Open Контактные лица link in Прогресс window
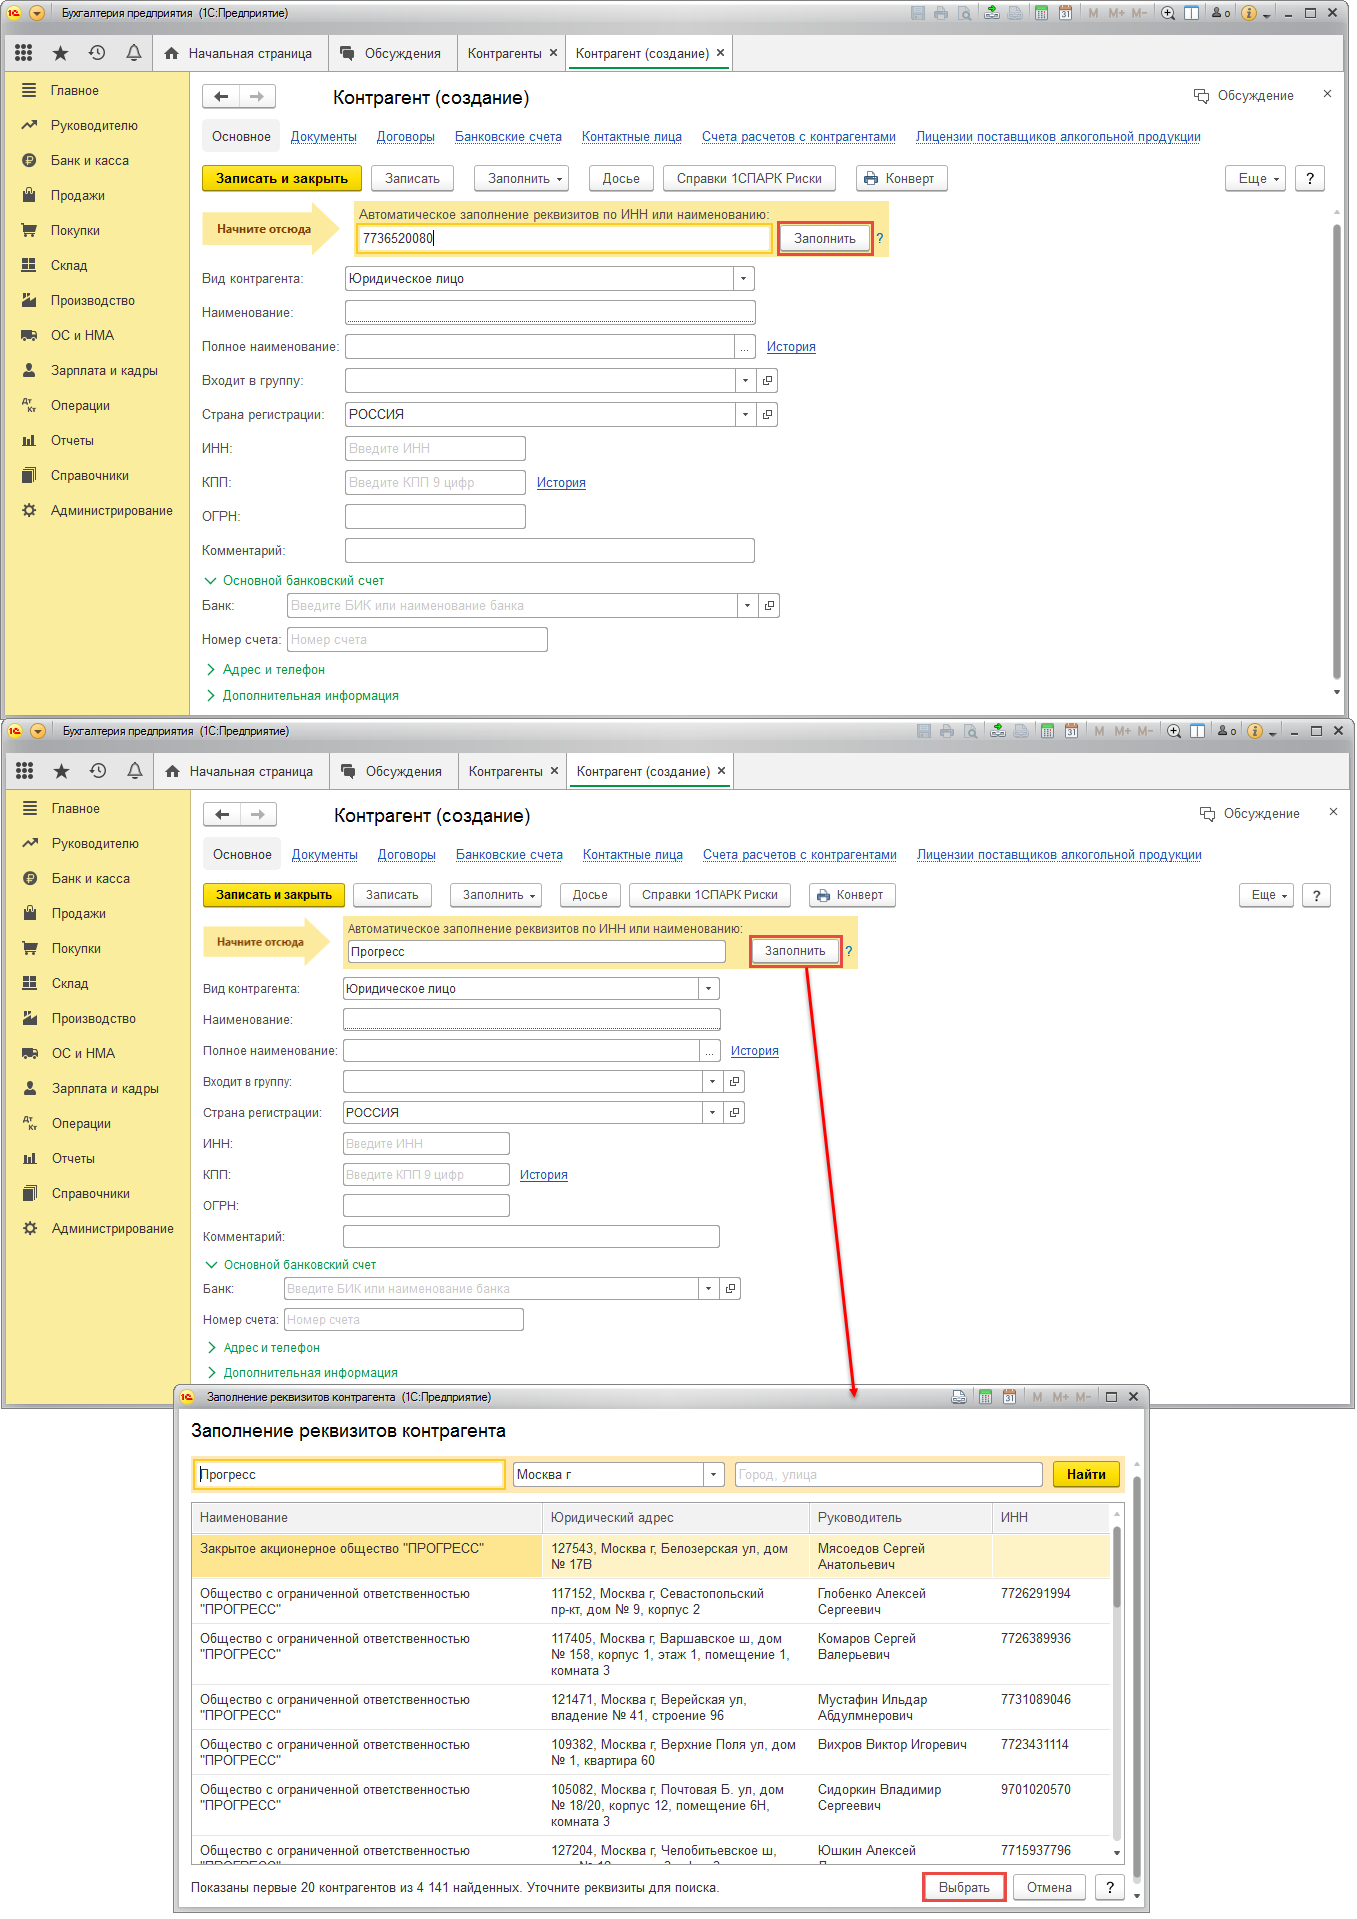Image resolution: width=1357 pixels, height=1919 pixels. (633, 855)
